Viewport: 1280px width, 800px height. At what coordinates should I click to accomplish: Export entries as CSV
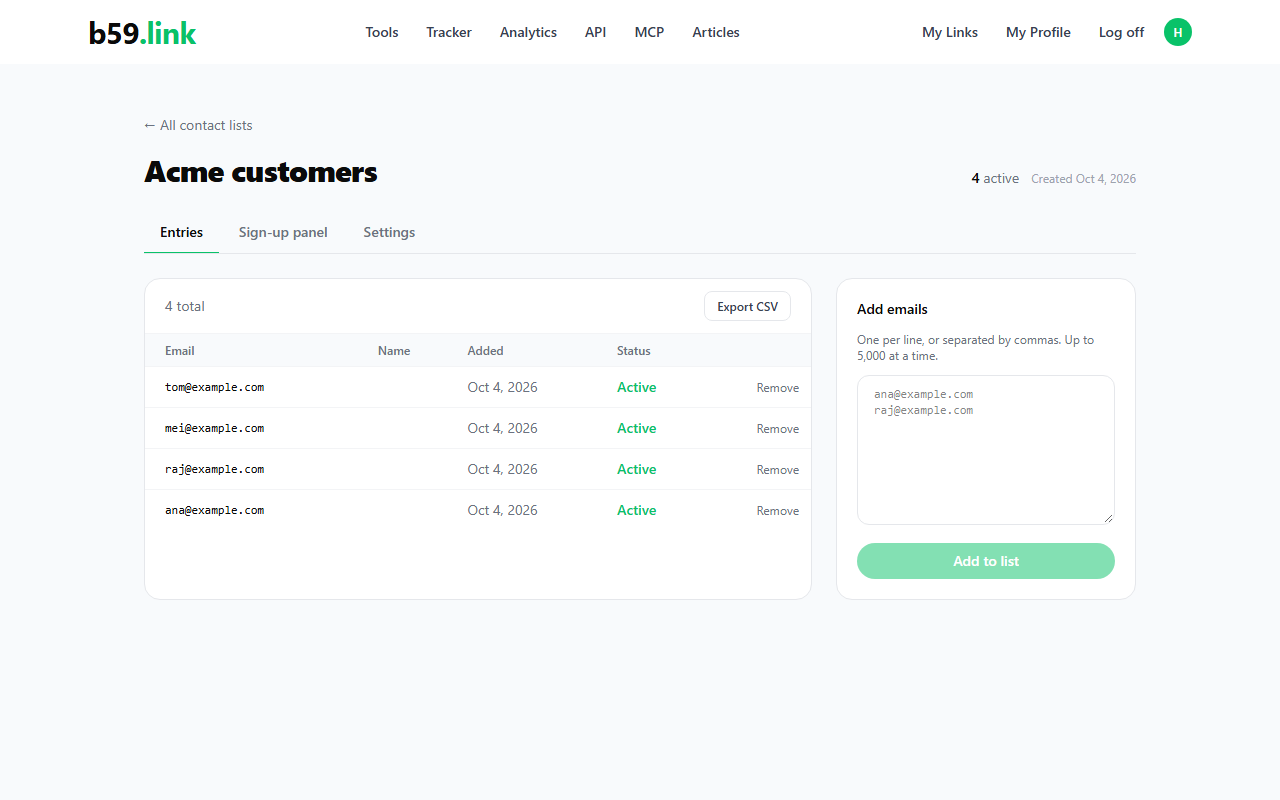(747, 307)
